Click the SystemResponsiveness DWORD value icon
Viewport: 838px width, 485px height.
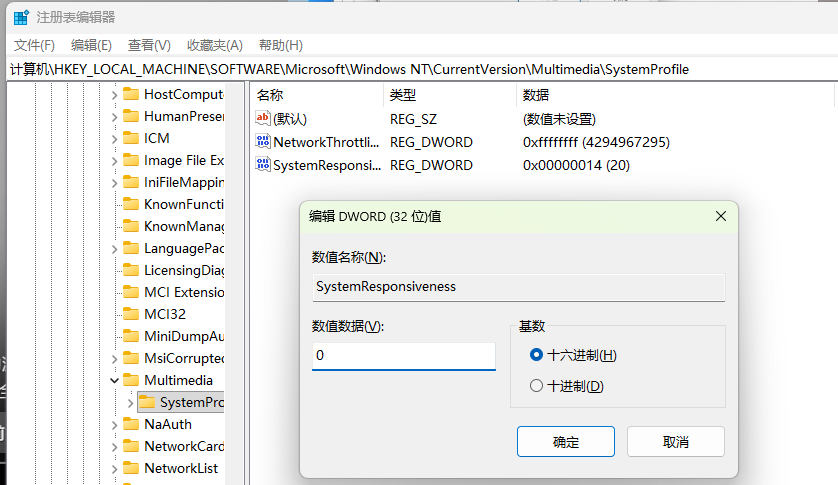(262, 165)
